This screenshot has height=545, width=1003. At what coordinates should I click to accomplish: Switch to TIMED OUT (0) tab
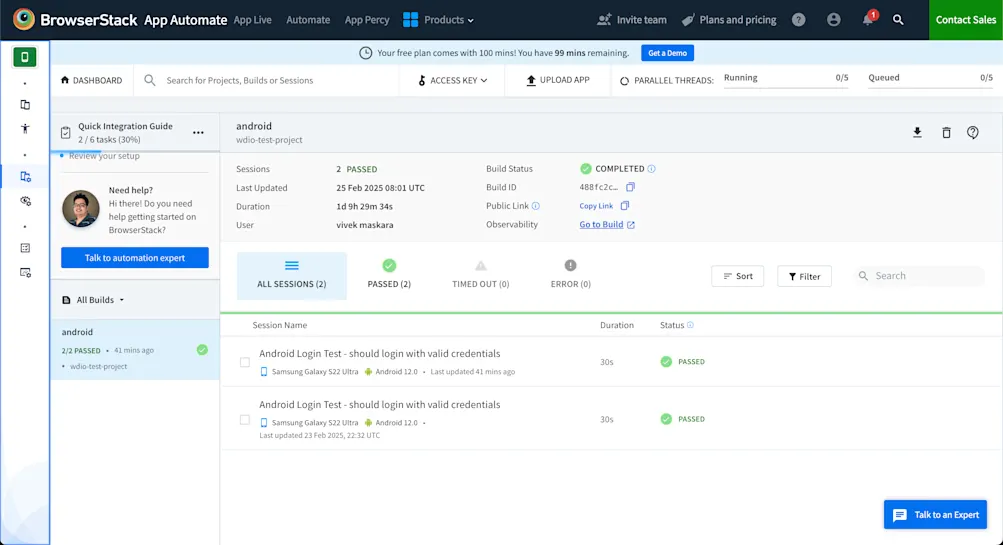pyautogui.click(x=480, y=276)
